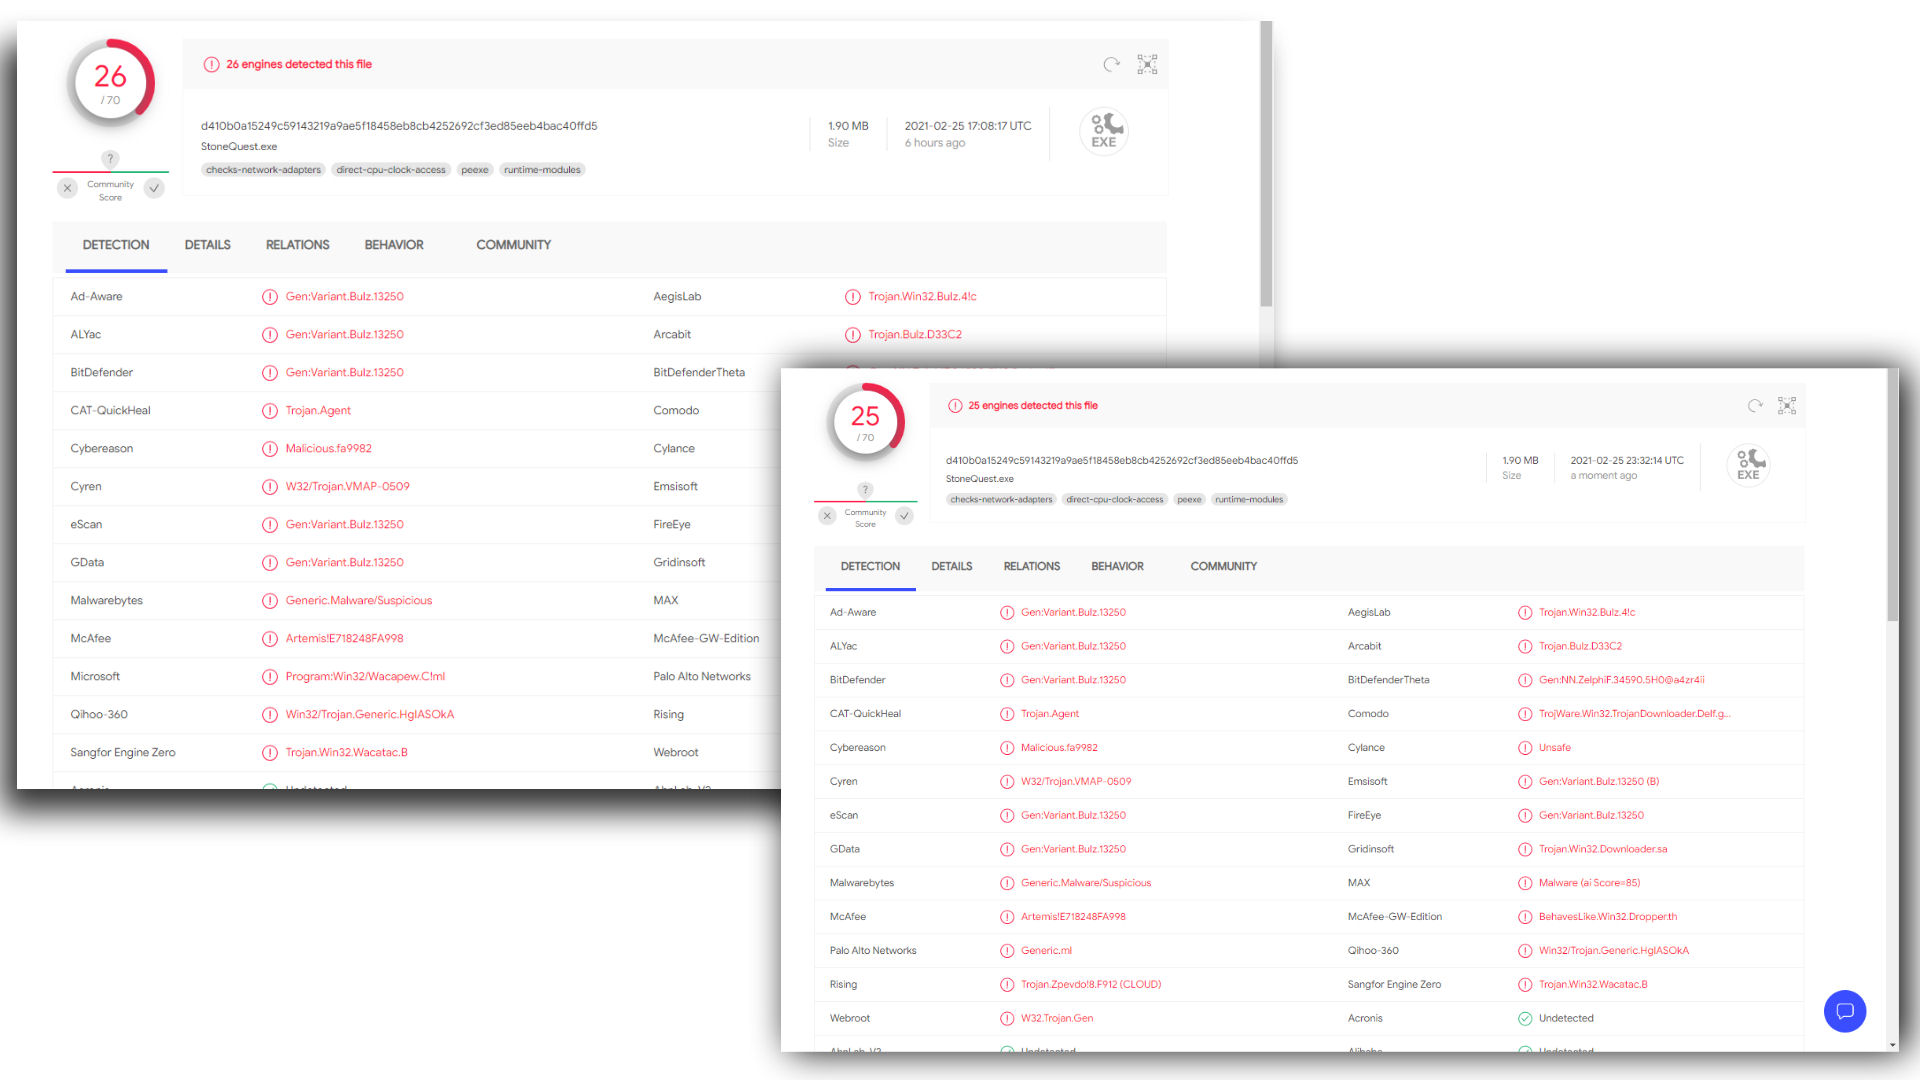Click the 25/70 detection score gauge
The width and height of the screenshot is (1920, 1080).
point(865,422)
